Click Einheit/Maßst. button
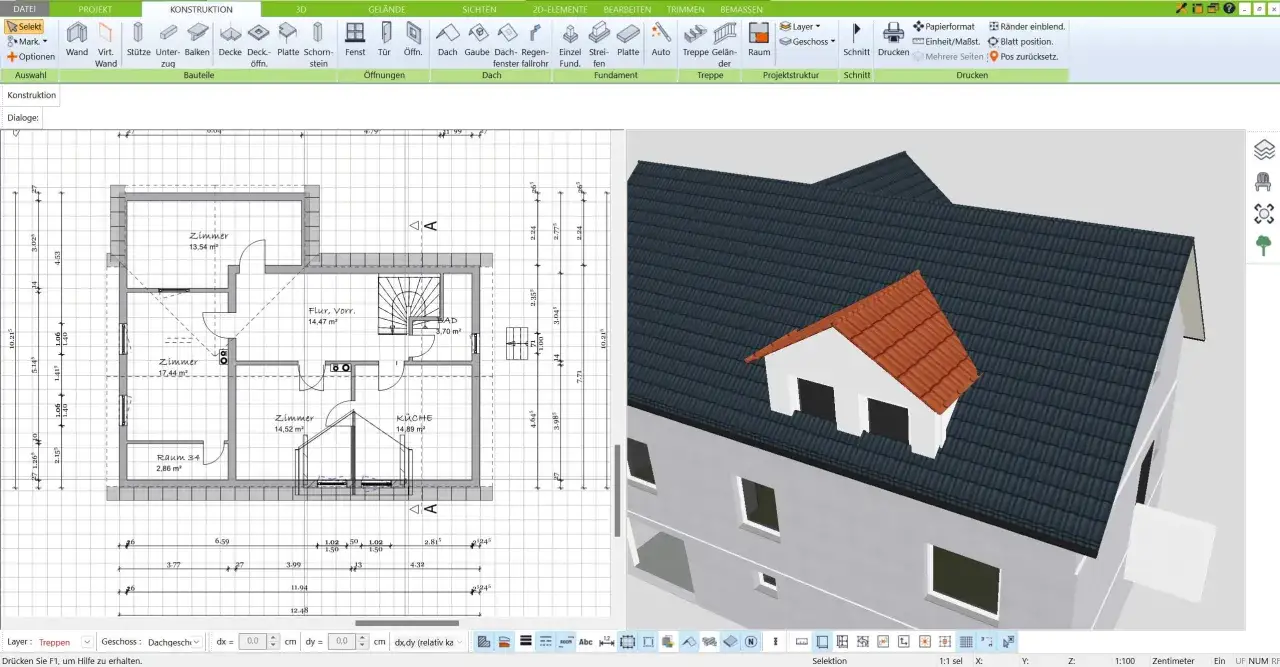The image size is (1280, 667). [946, 41]
